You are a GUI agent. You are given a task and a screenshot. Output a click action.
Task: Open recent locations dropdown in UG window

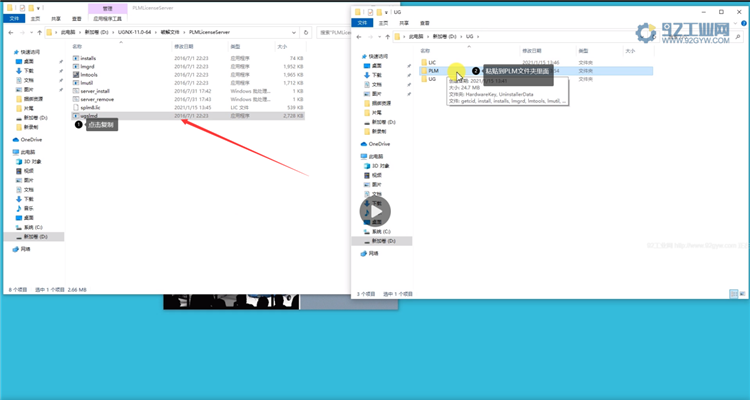pos(380,37)
